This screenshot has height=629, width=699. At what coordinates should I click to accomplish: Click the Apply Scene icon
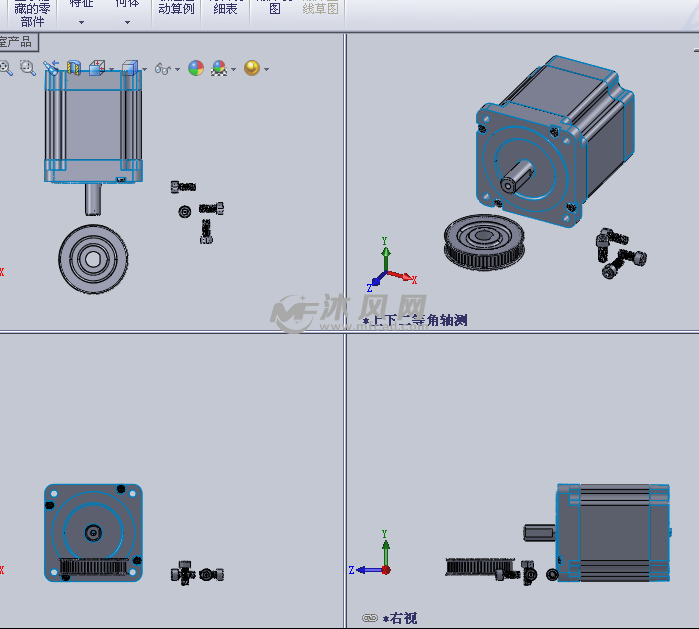(219, 68)
